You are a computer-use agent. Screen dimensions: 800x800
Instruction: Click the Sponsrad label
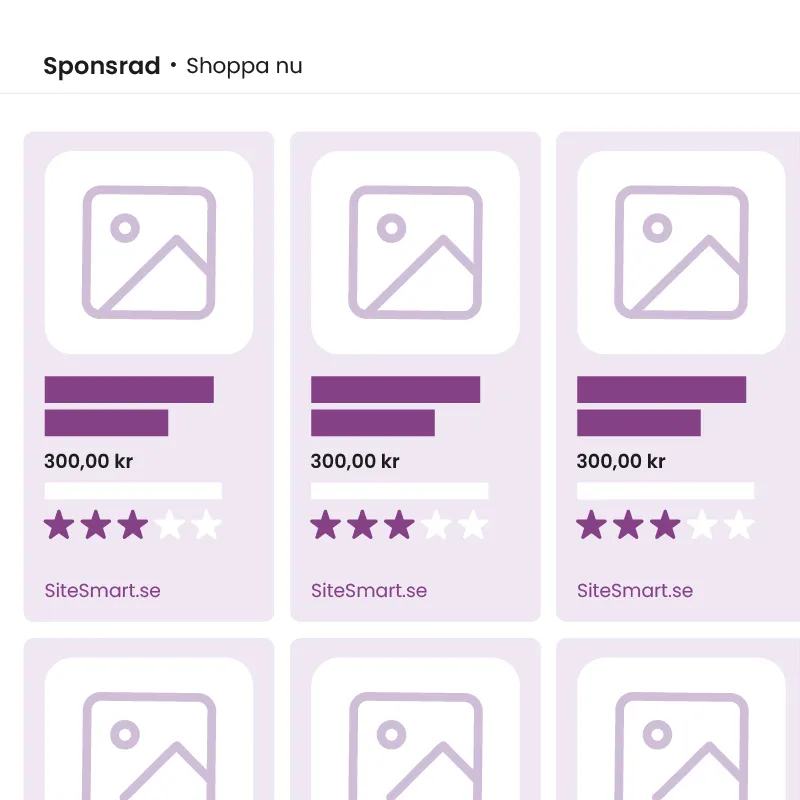coord(102,66)
